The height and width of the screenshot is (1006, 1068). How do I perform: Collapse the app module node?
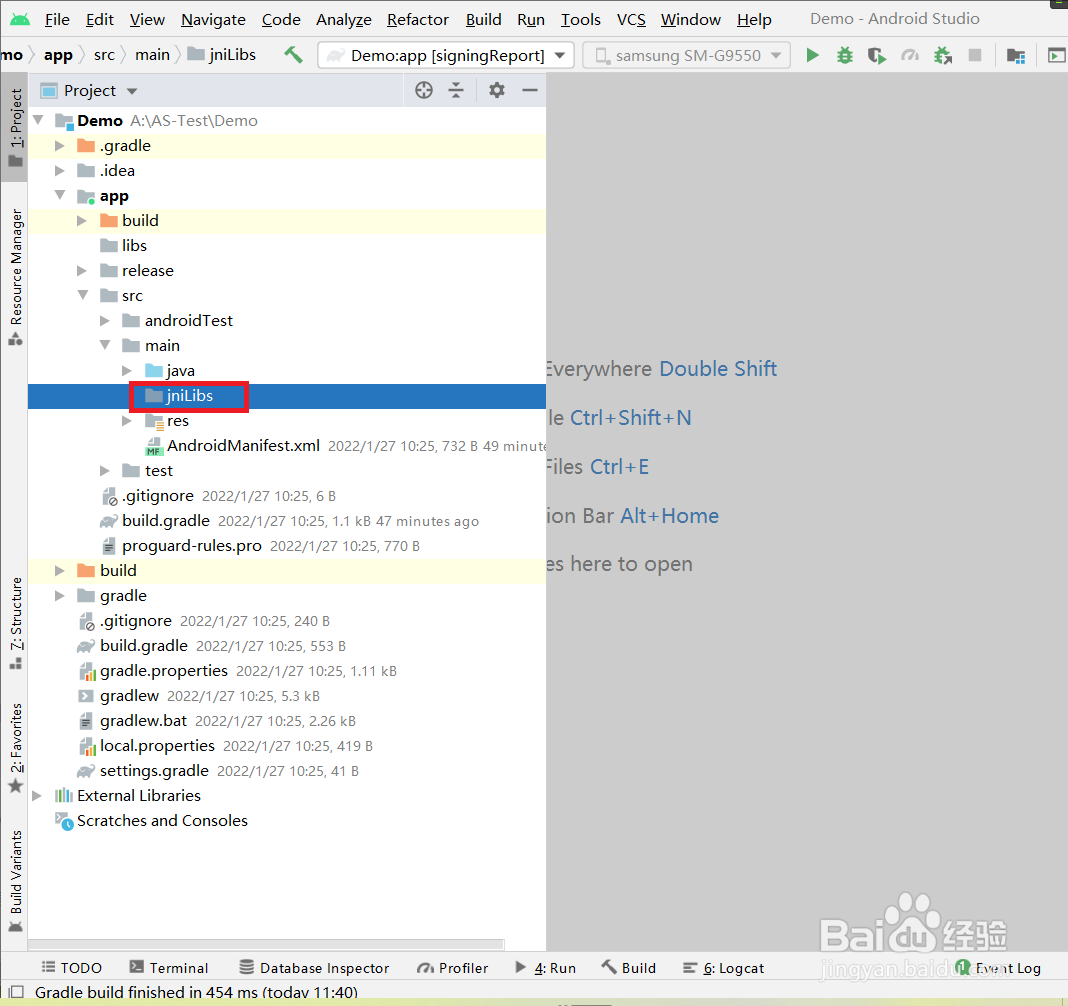(60, 195)
